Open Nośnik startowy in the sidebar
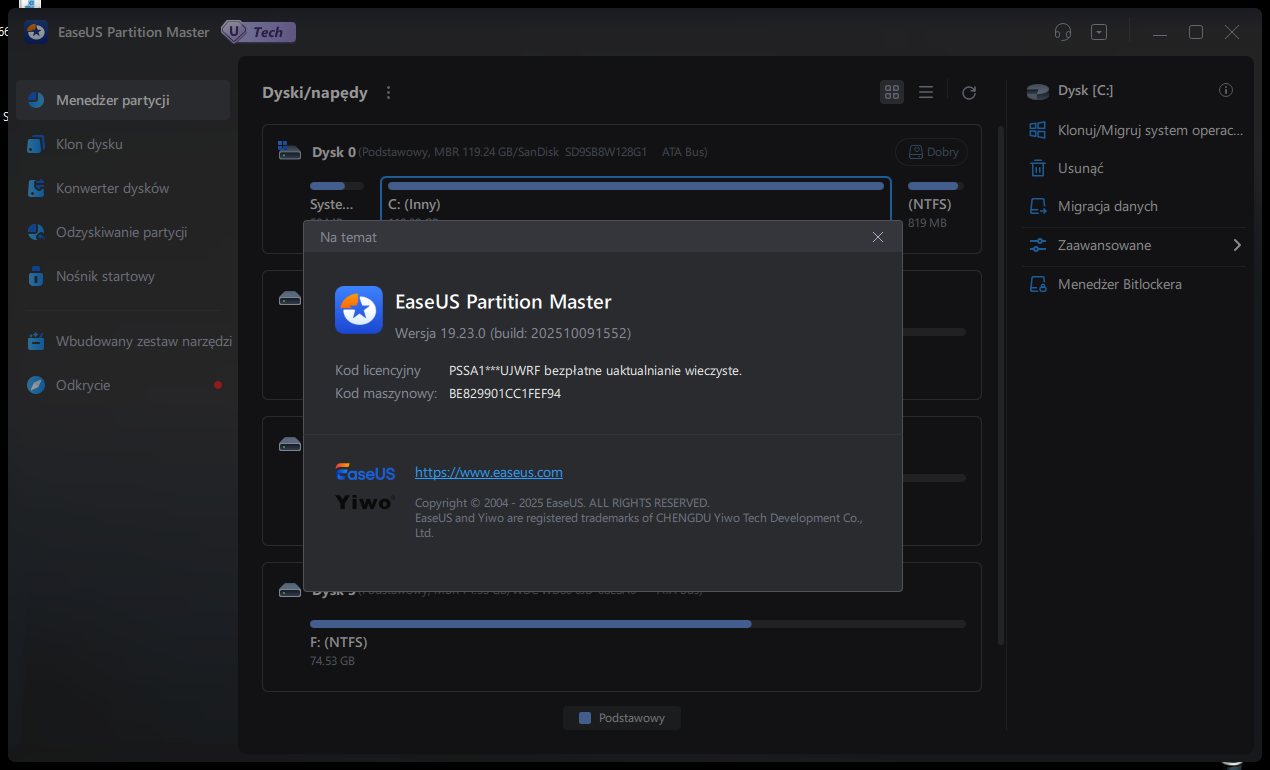The width and height of the screenshot is (1270, 770). (123, 276)
